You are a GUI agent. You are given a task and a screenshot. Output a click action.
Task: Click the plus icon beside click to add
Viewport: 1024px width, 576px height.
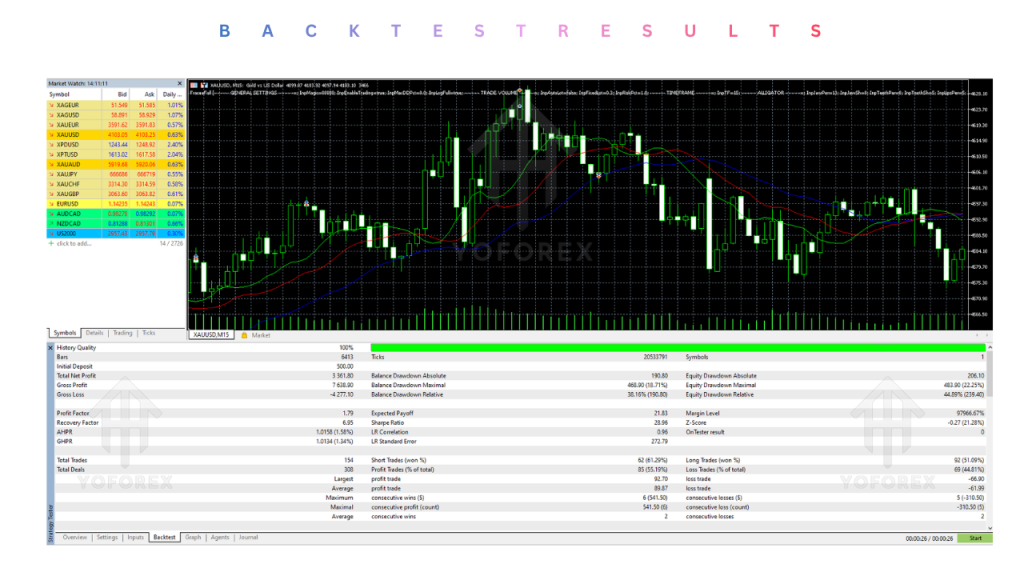click(51, 244)
